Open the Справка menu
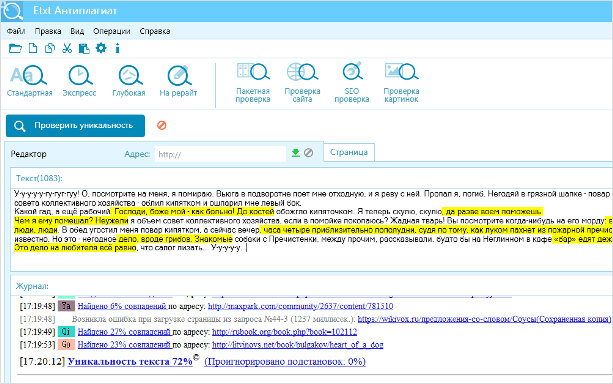Image resolution: width=613 pixels, height=384 pixels. click(155, 31)
